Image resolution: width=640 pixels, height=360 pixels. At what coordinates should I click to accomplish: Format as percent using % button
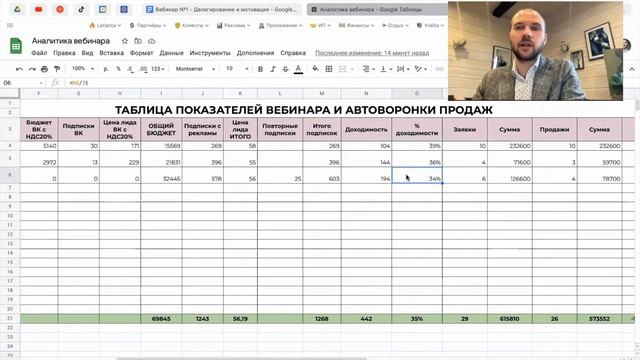[118, 69]
